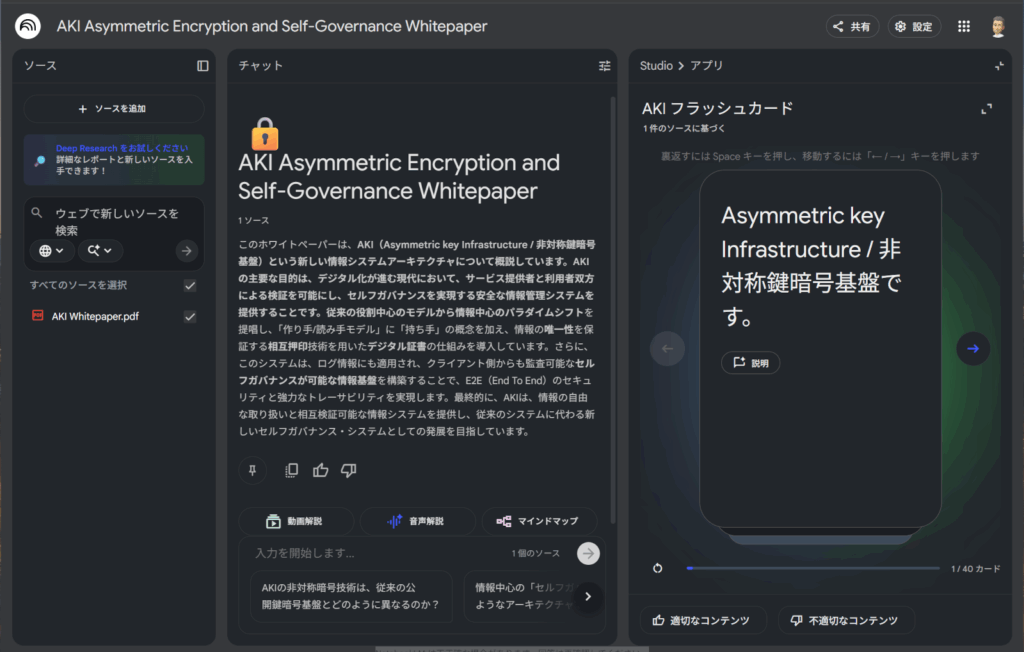Expand flashcards to fullscreen view
The height and width of the screenshot is (652, 1024).
[x=986, y=109]
